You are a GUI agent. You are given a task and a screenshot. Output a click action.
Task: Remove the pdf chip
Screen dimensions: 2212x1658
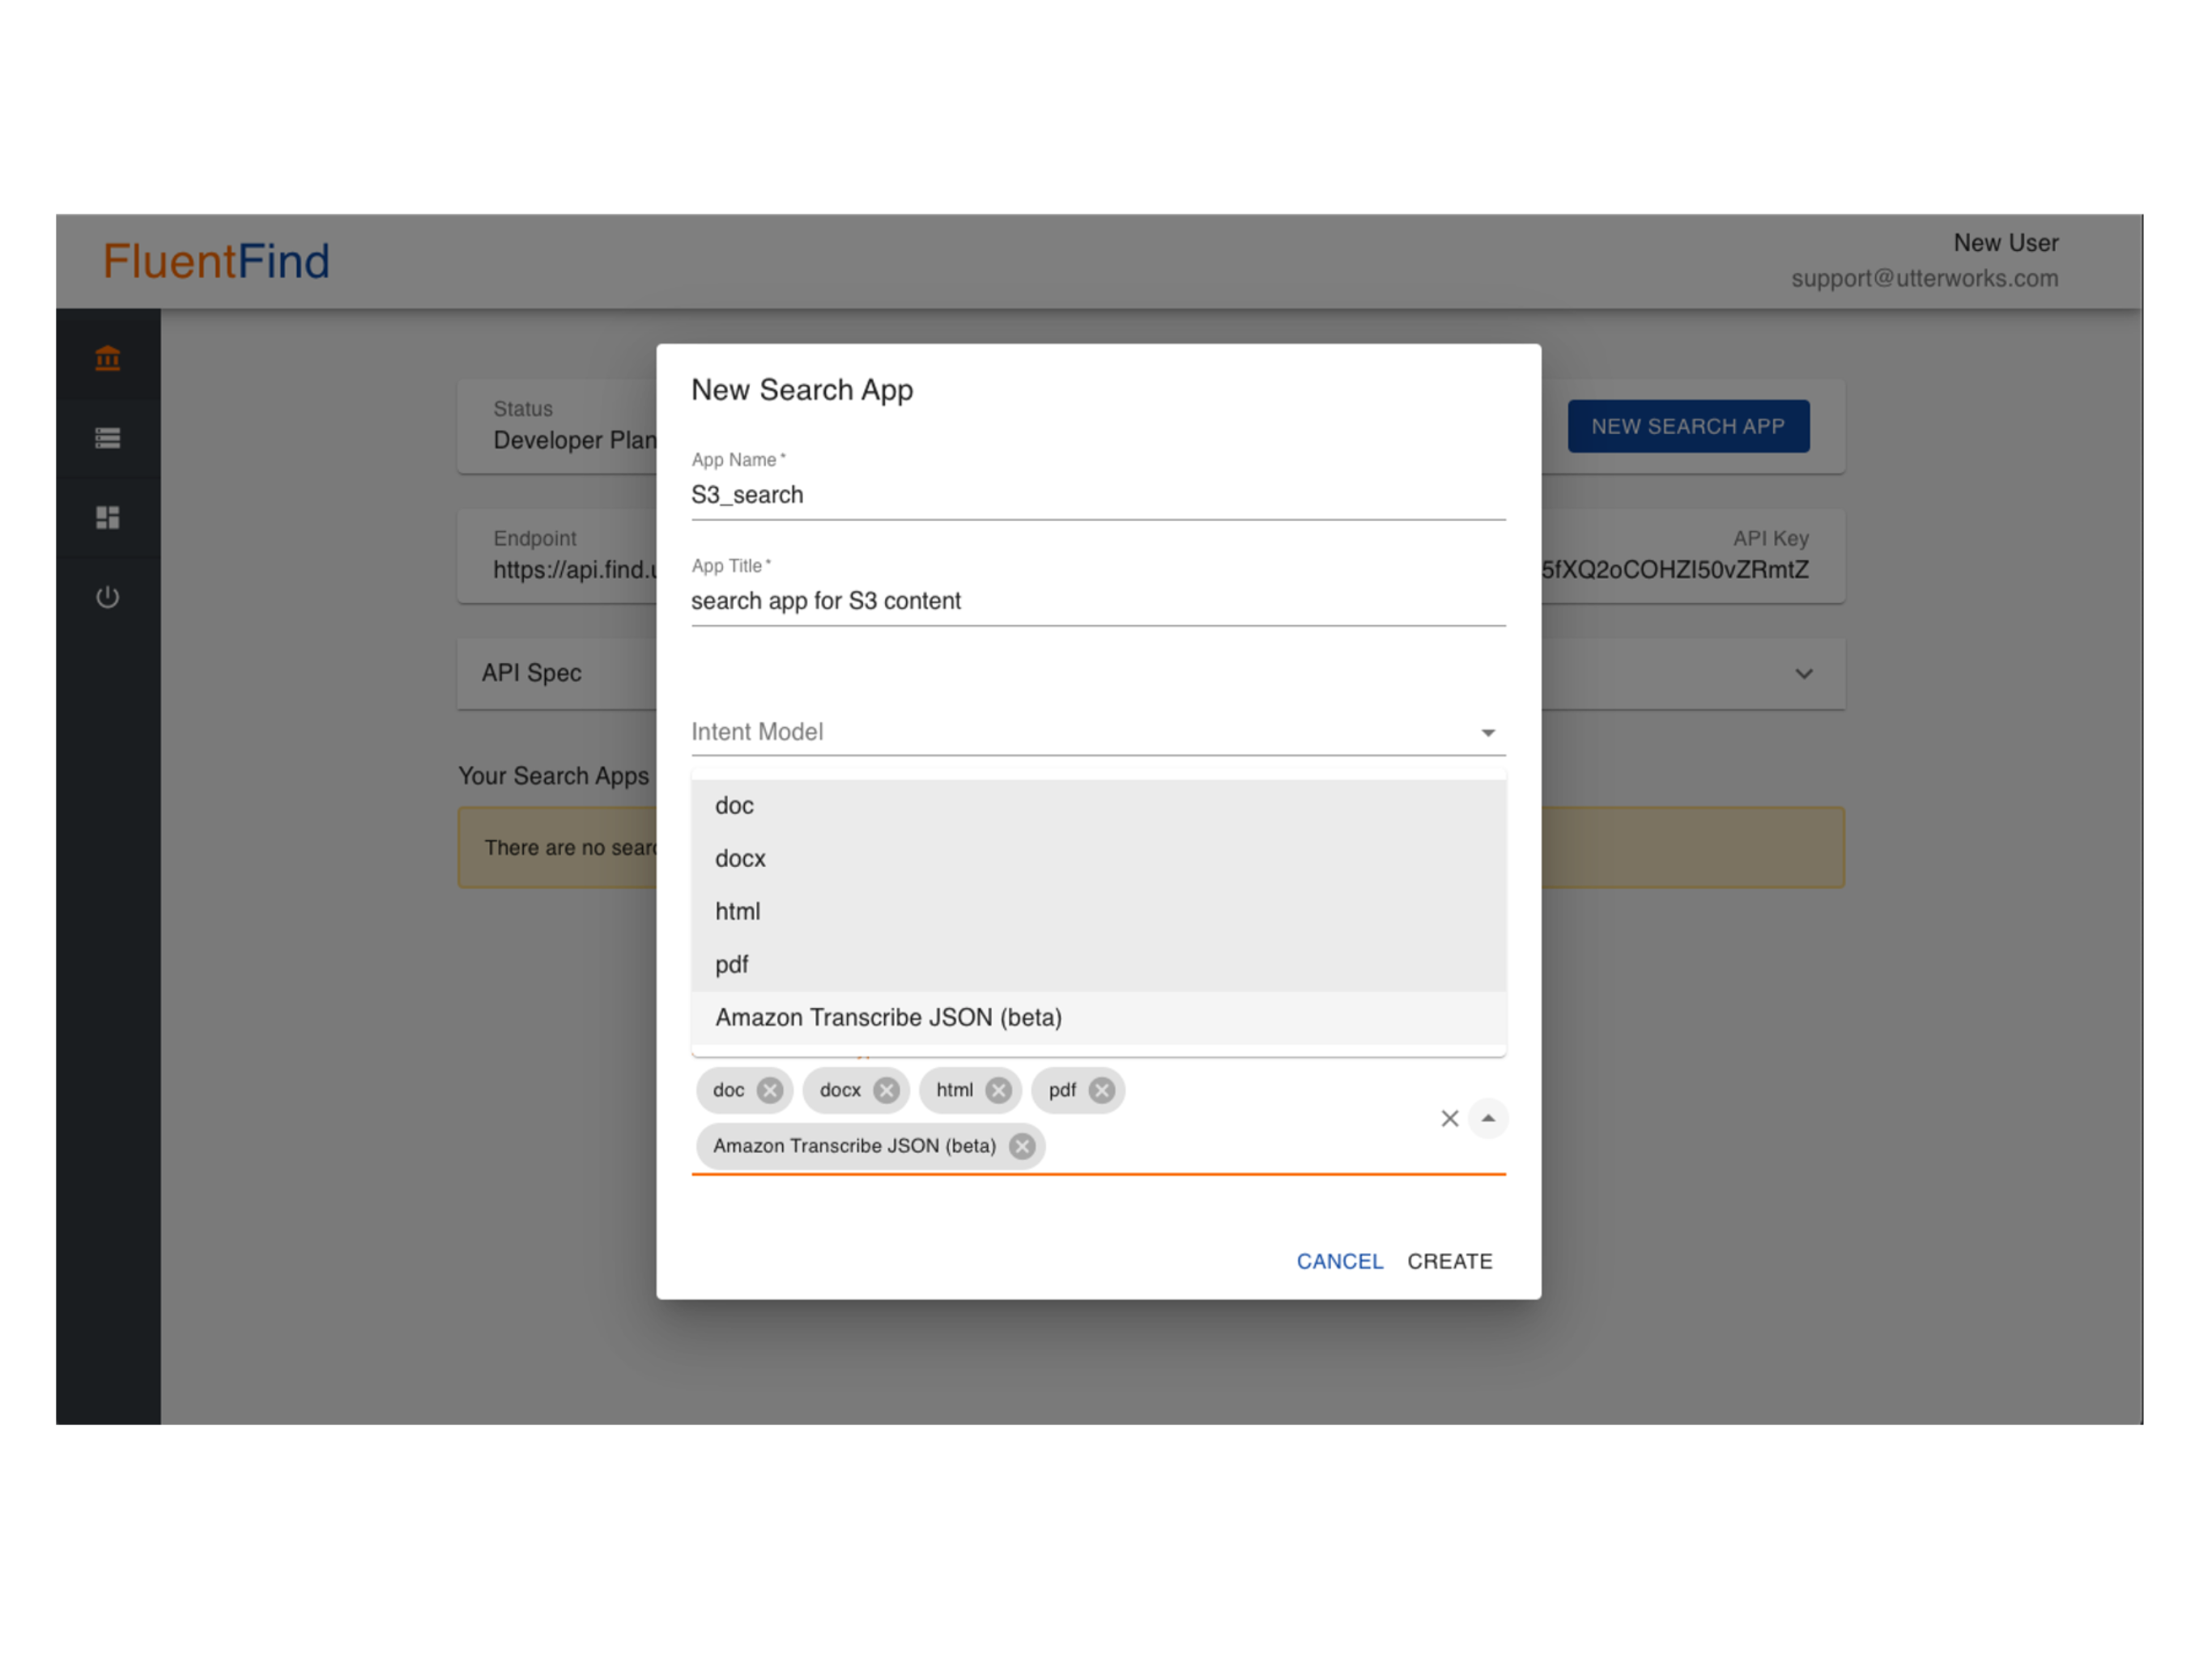coord(1101,1090)
